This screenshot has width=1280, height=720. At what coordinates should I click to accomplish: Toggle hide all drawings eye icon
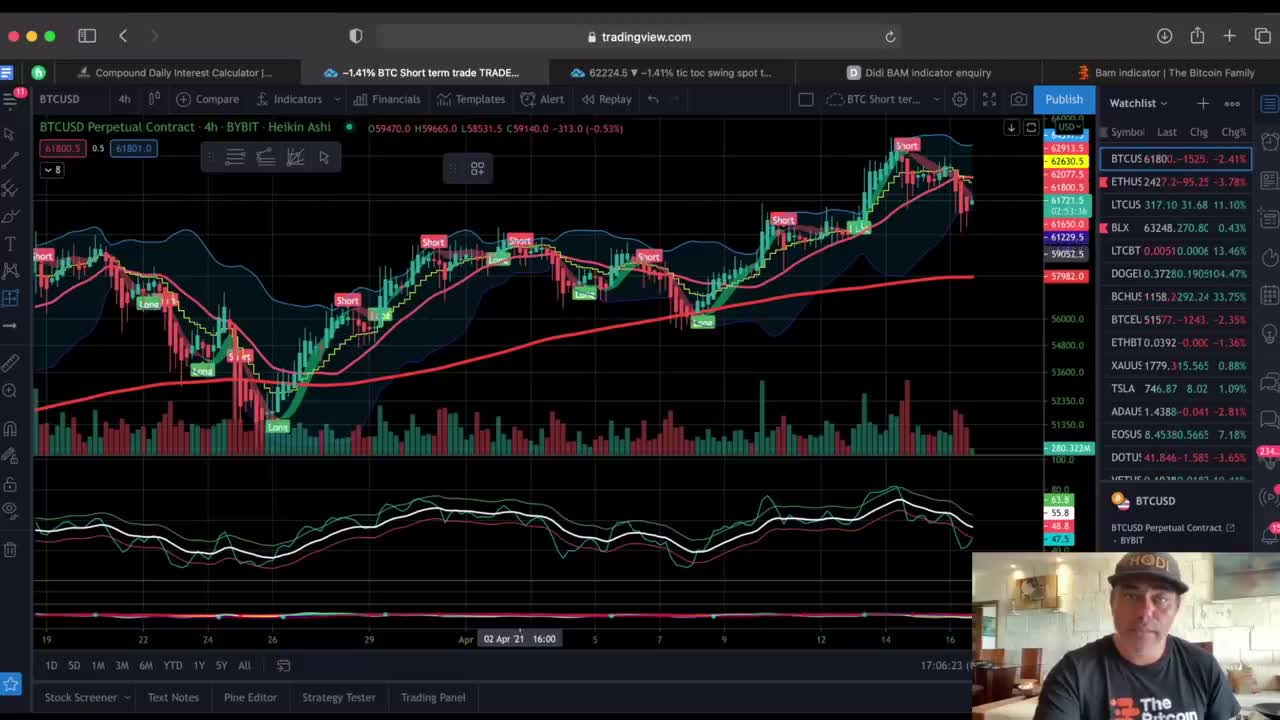[x=10, y=510]
